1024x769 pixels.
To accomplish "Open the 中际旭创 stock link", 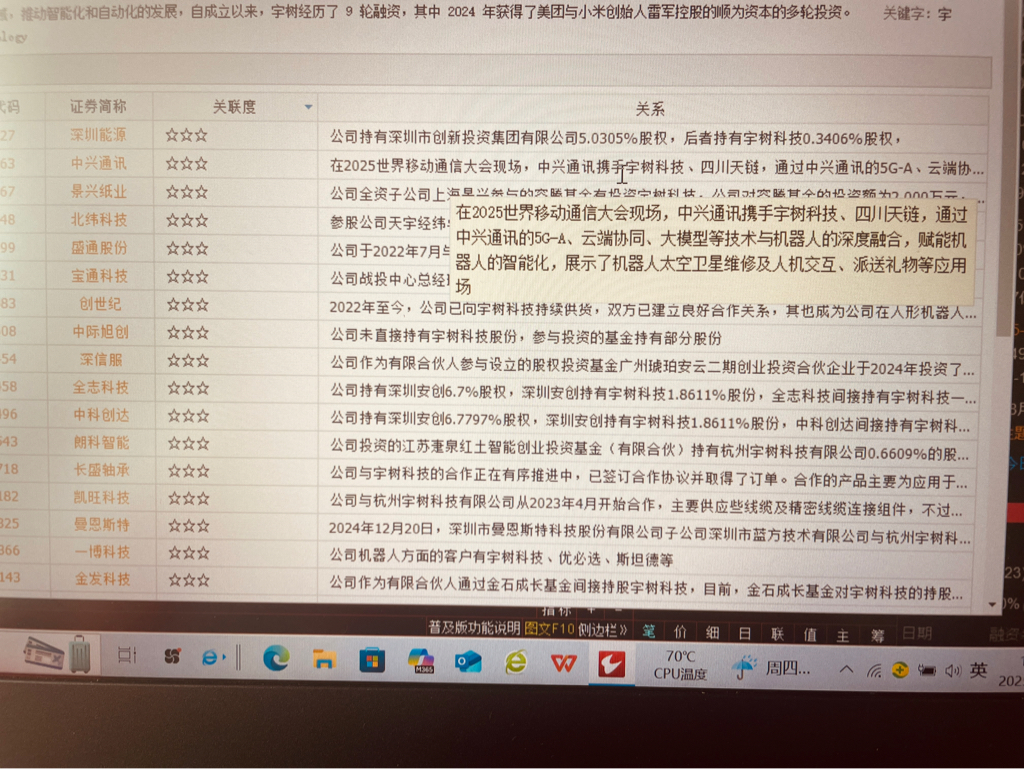I will point(101,332).
